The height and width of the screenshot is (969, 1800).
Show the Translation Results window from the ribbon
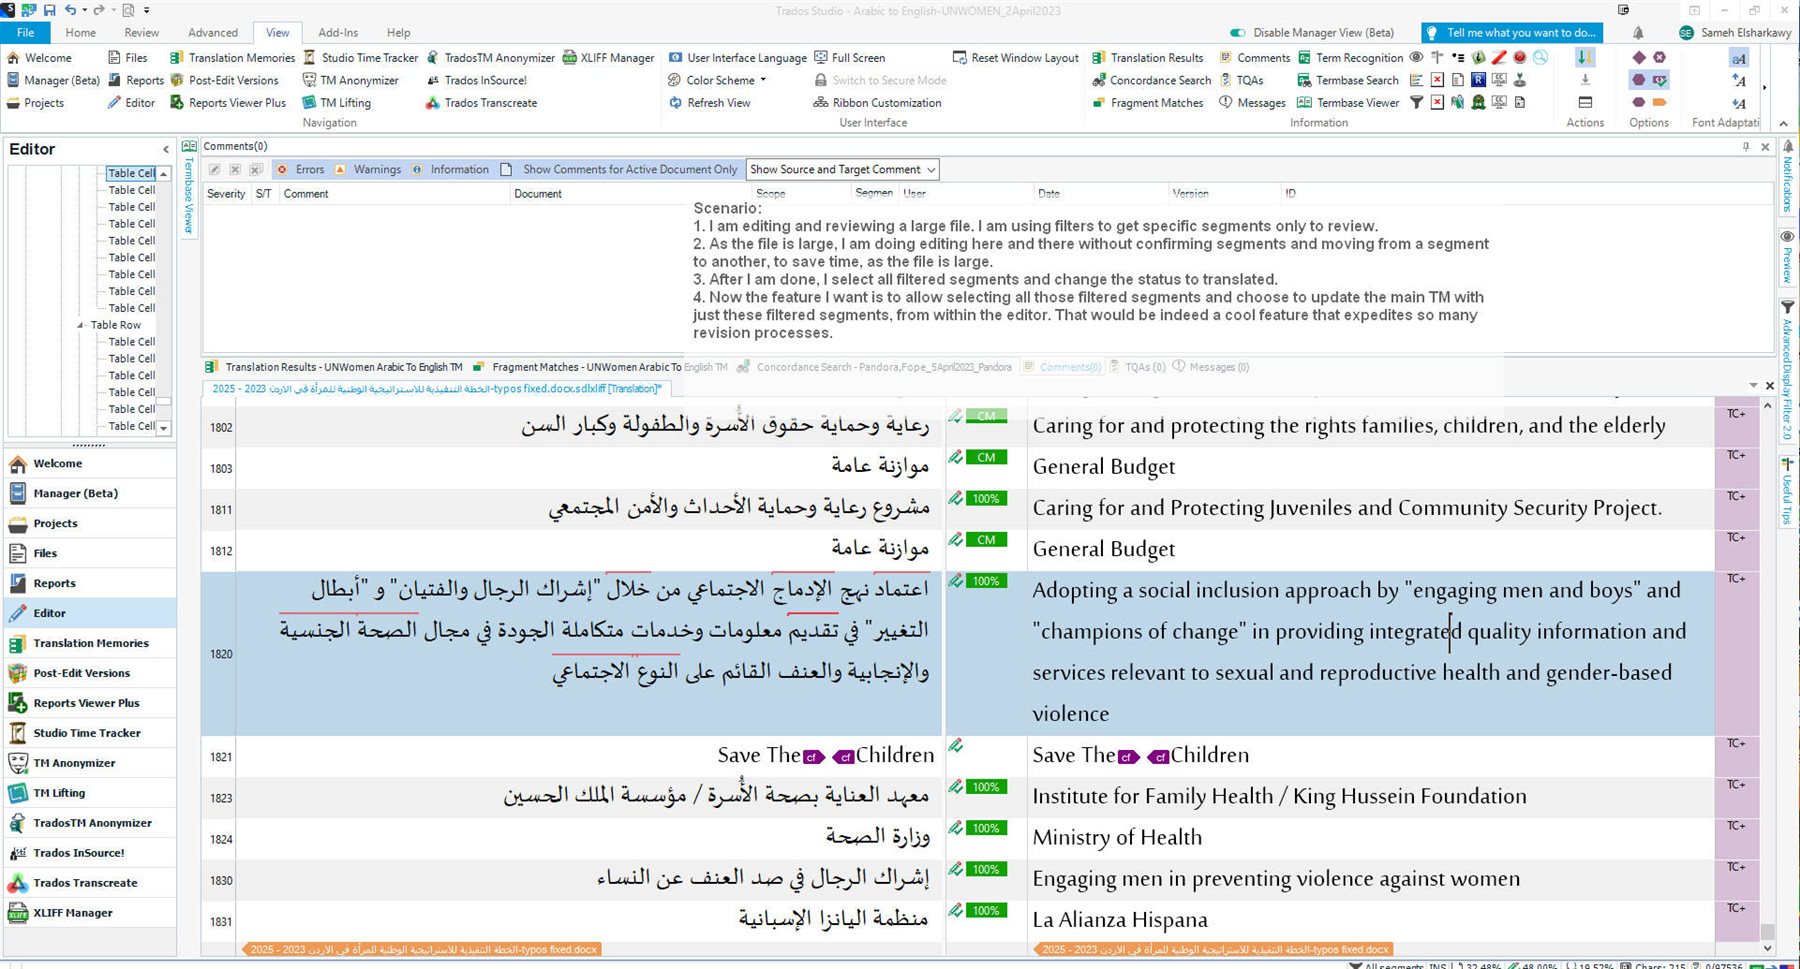pyautogui.click(x=1147, y=58)
